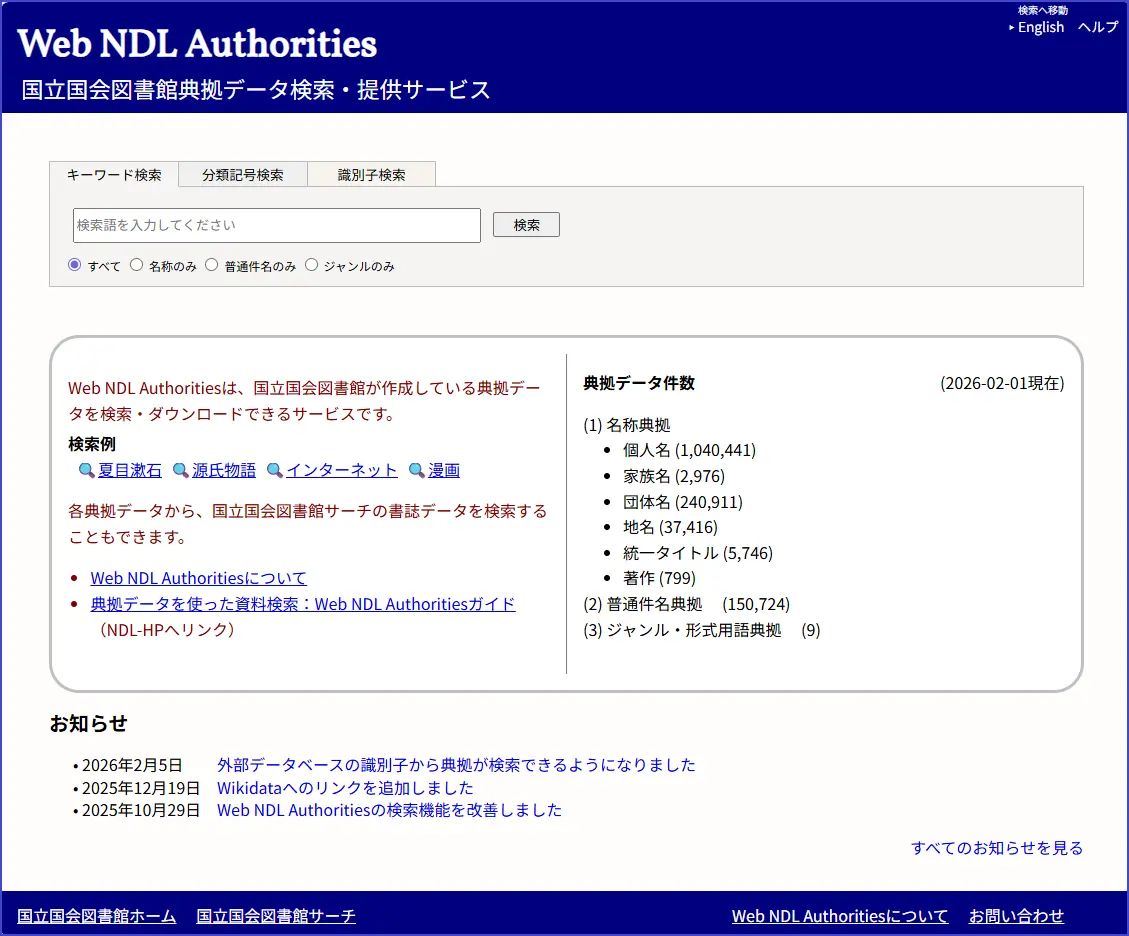This screenshot has width=1129, height=936.
Task: Switch language to English
Action: [x=1040, y=27]
